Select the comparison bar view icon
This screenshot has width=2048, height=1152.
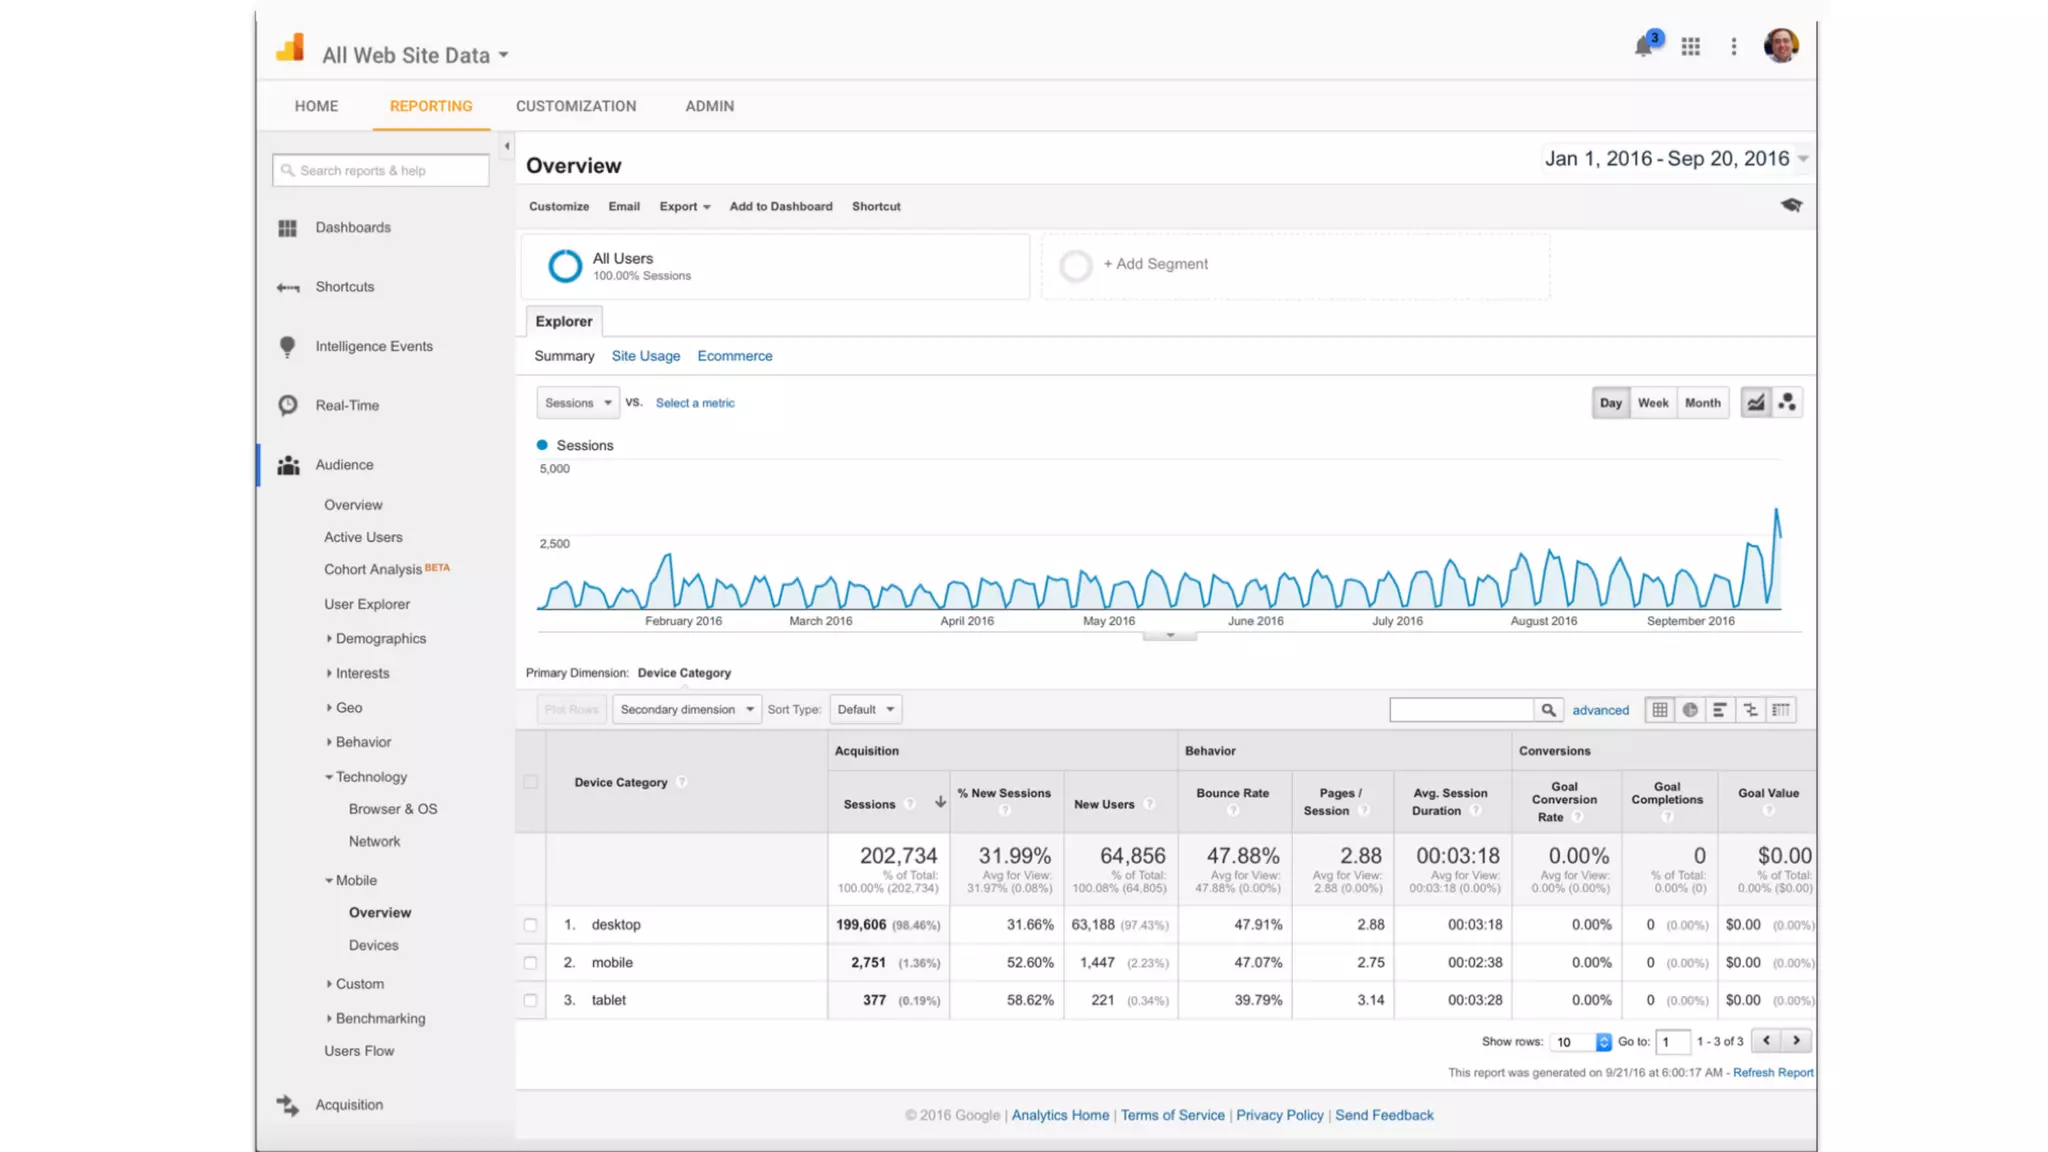pyautogui.click(x=1750, y=710)
